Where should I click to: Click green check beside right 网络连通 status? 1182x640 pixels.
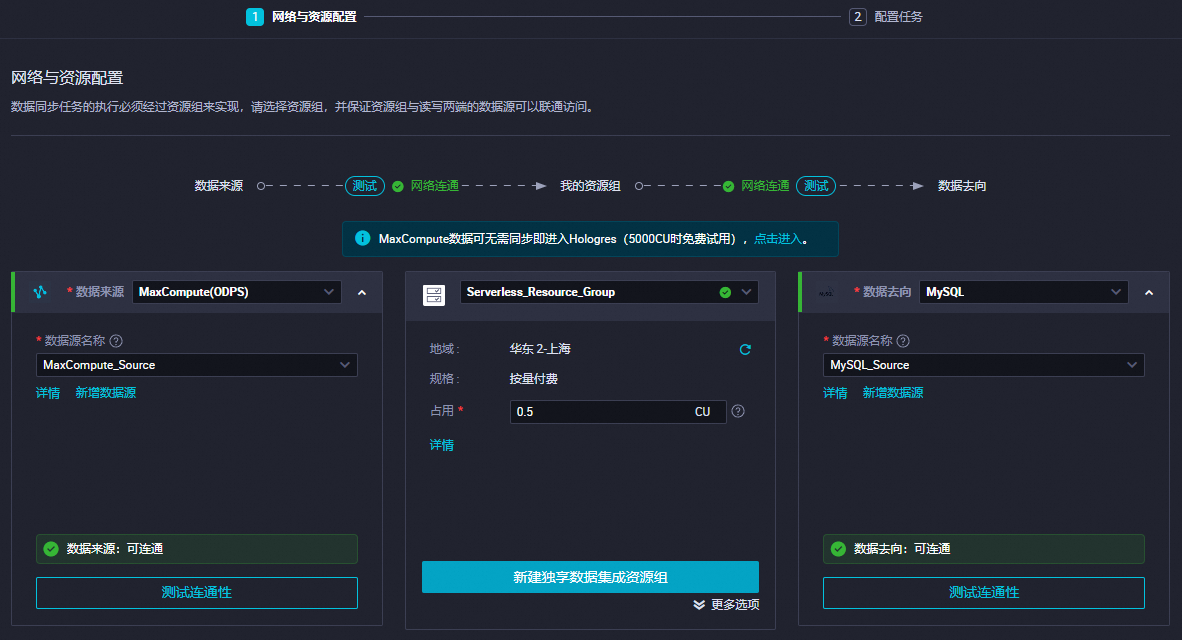tap(728, 186)
